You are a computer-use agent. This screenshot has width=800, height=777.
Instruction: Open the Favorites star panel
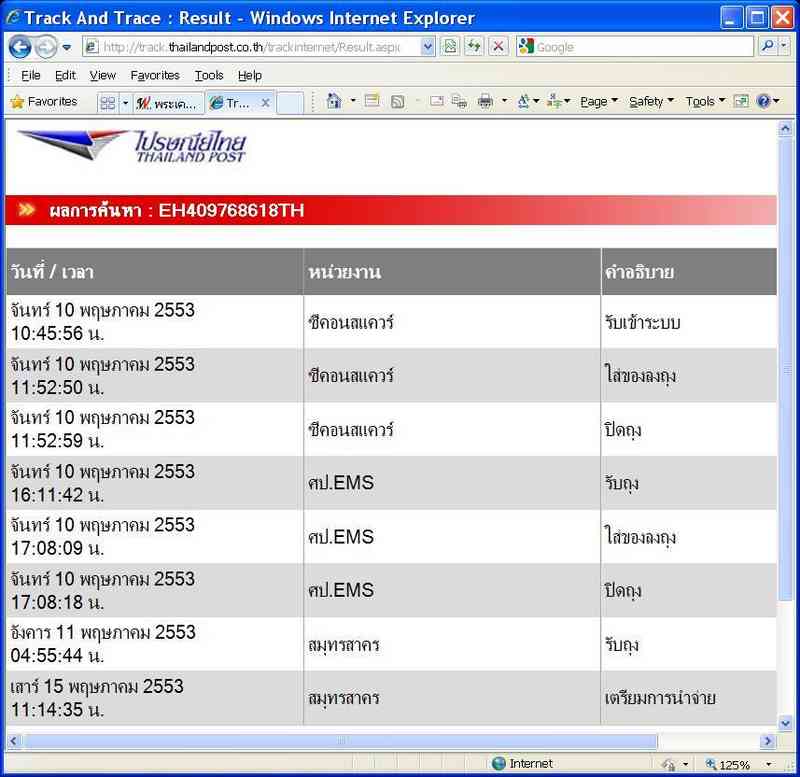click(x=44, y=101)
